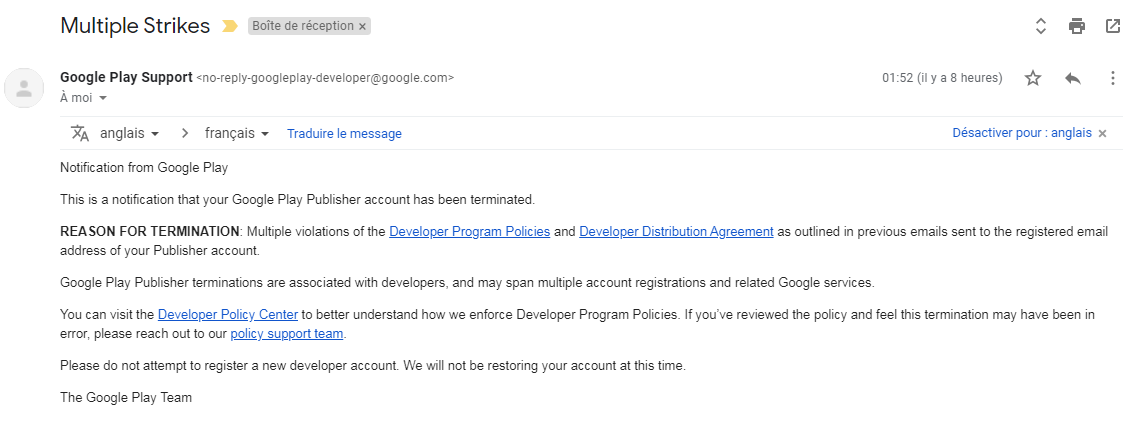
Task: Reply using the arrow icon
Action: click(x=1073, y=78)
